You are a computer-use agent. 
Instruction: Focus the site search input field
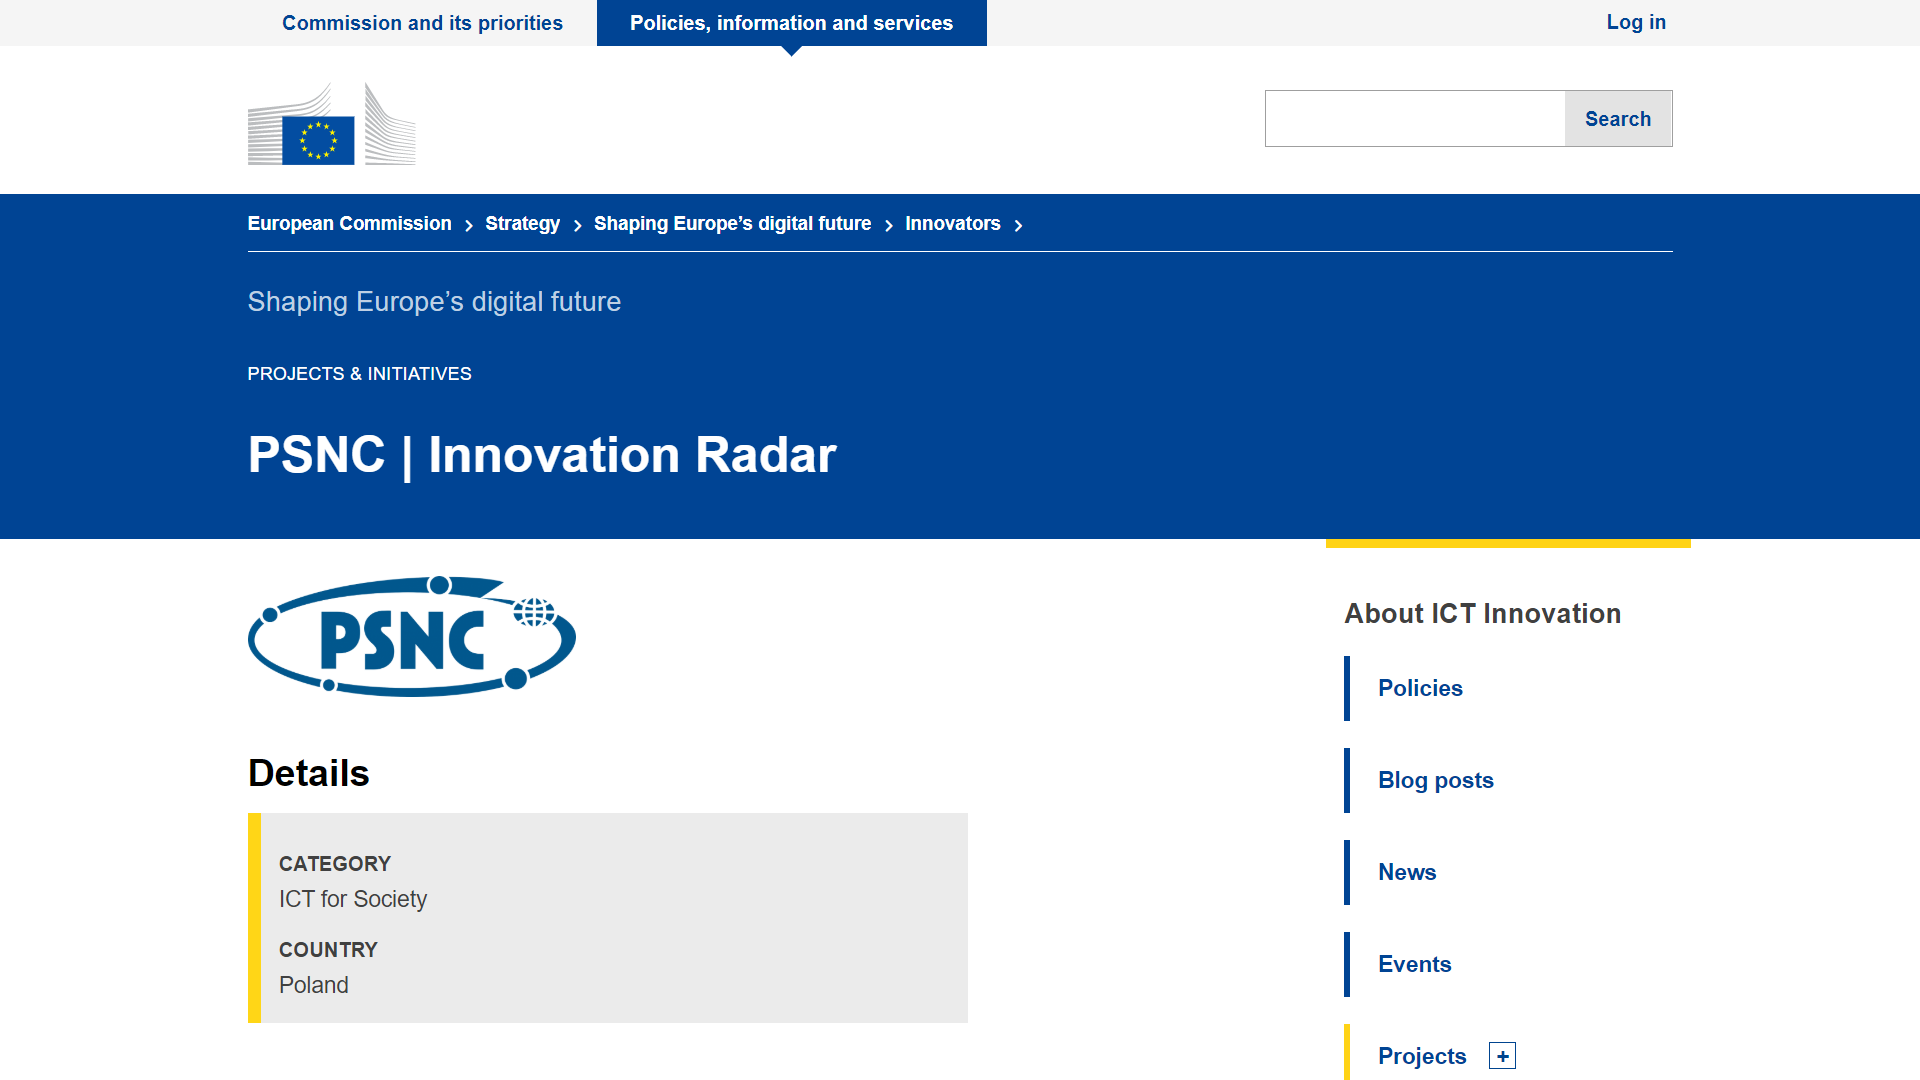(1415, 119)
